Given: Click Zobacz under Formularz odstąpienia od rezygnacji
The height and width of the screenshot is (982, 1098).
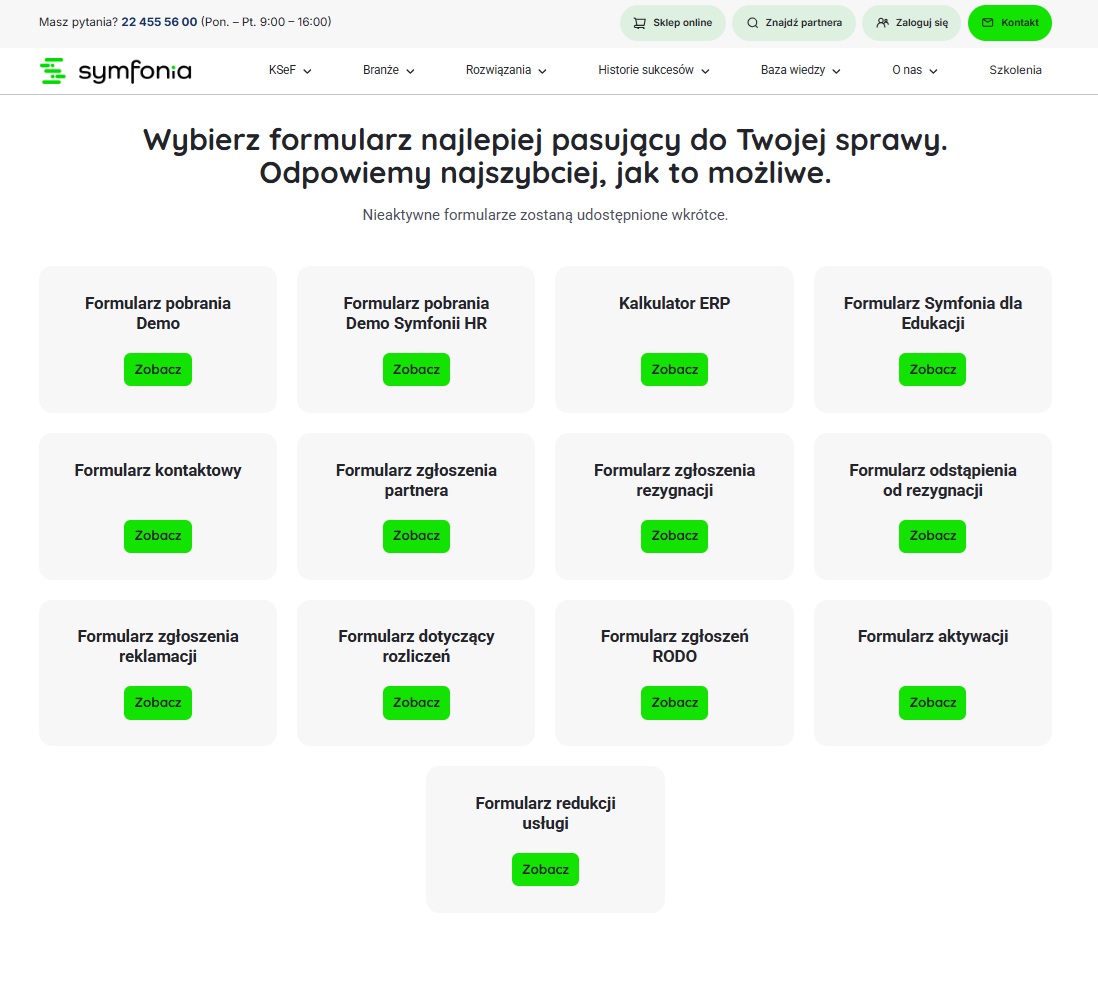Looking at the screenshot, I should point(932,536).
